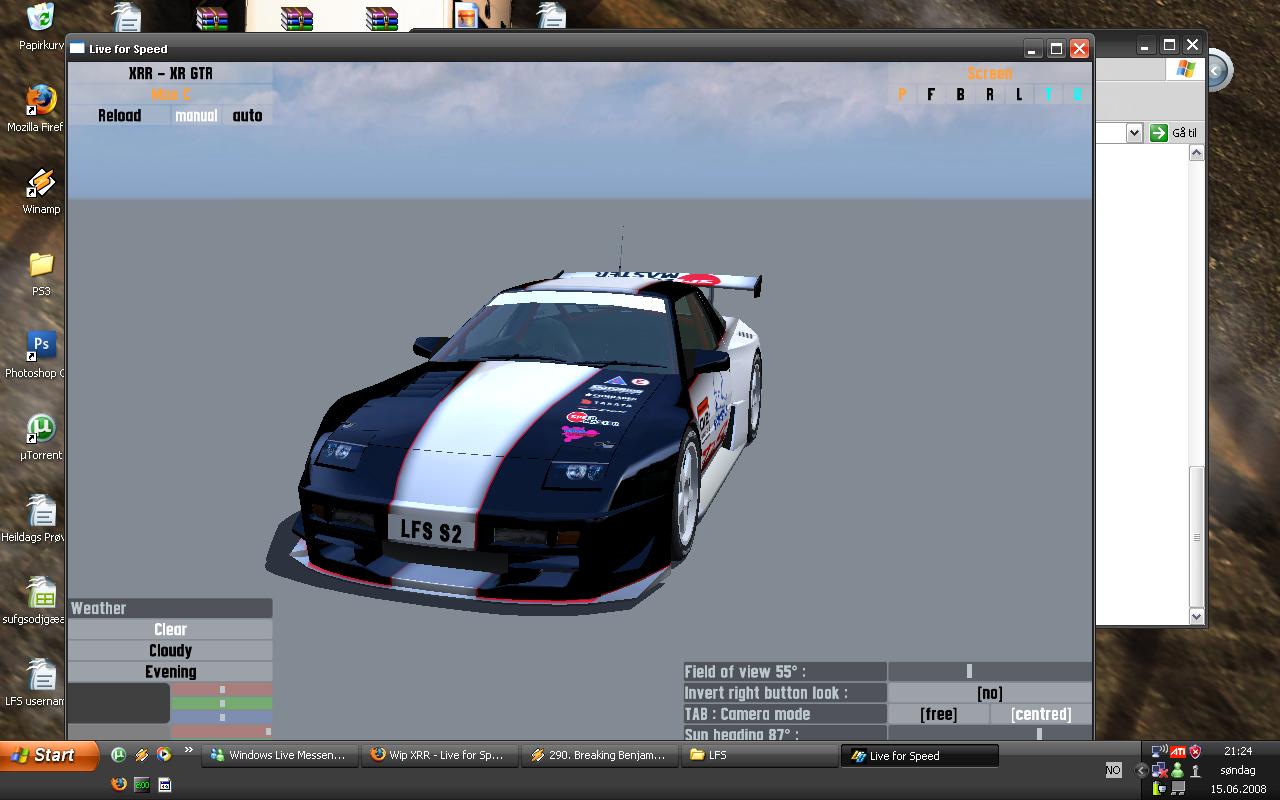1280x800 pixels.
Task: Click the Live for Speed taskbar button
Action: [920, 756]
